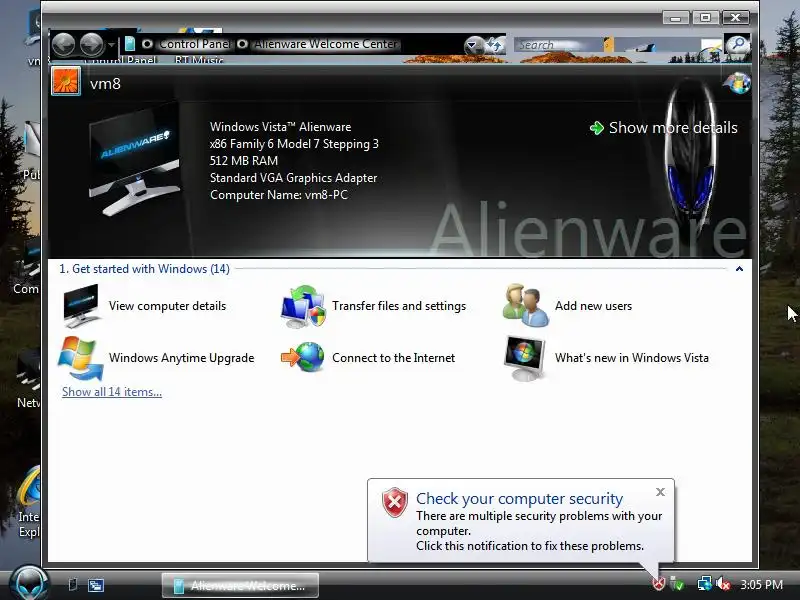This screenshot has width=800, height=600.
Task: Close the security notification balloon
Action: tap(660, 492)
